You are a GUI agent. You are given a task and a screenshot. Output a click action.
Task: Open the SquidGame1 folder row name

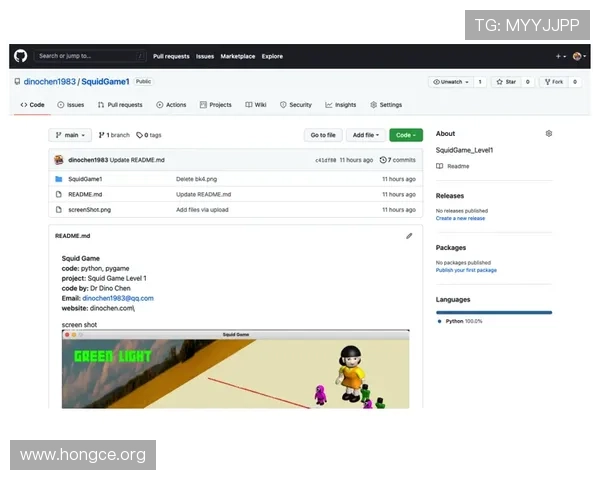pyautogui.click(x=85, y=179)
